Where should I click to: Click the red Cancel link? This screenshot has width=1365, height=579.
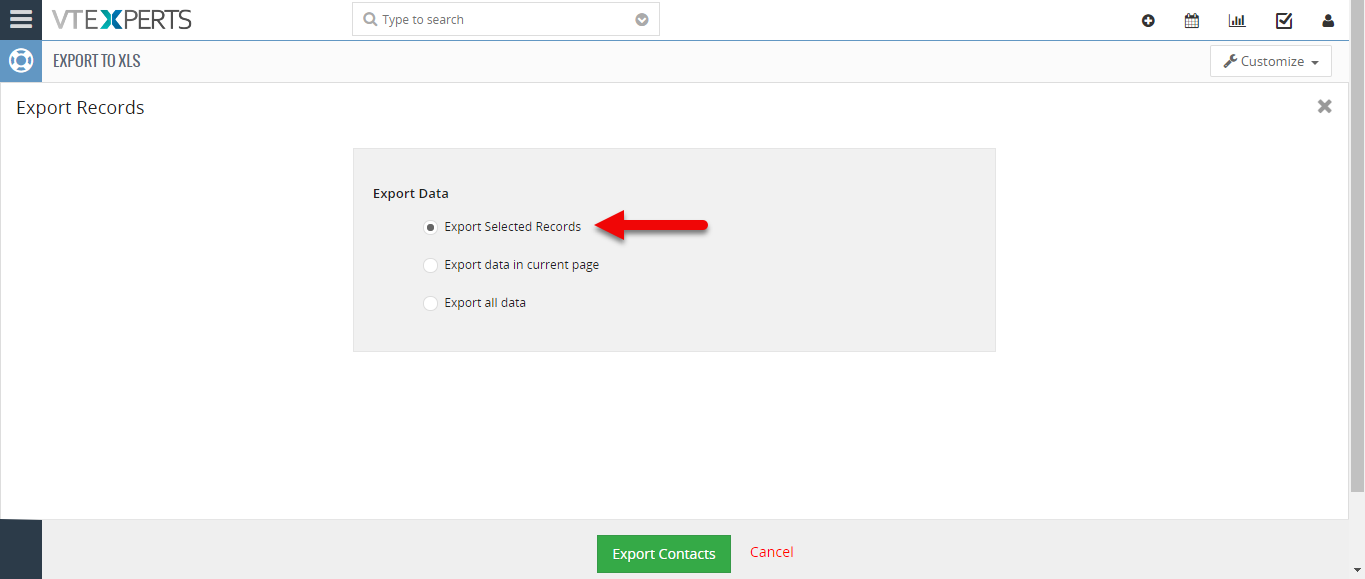pyautogui.click(x=772, y=552)
